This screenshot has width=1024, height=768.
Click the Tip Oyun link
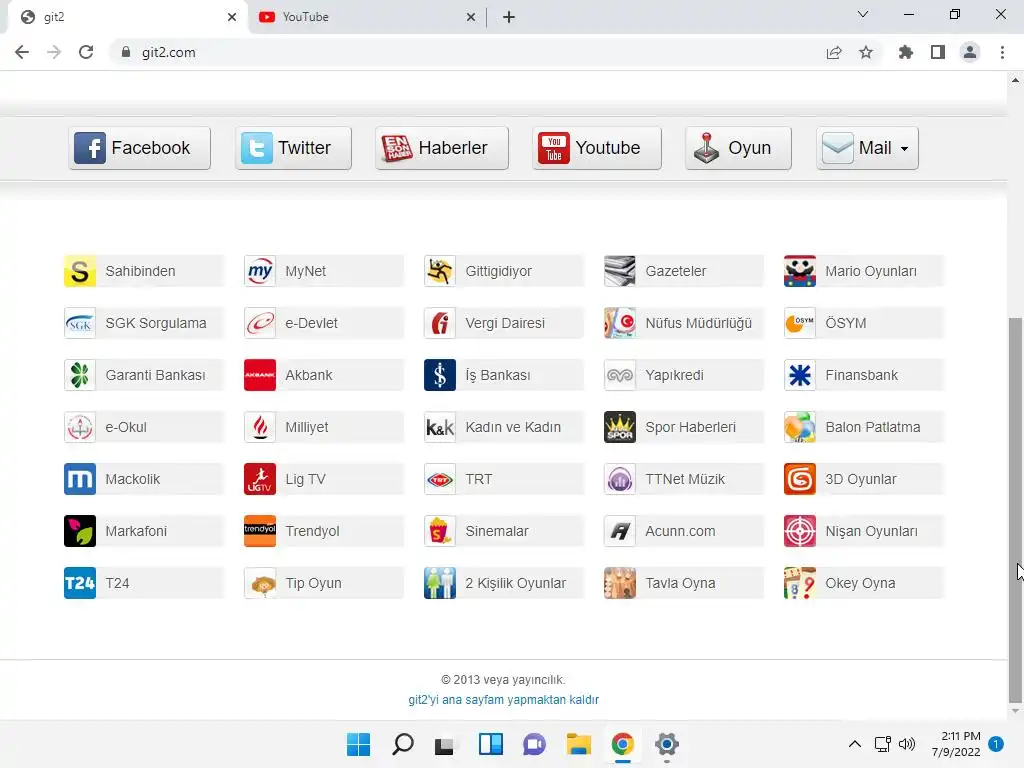pyautogui.click(x=323, y=583)
